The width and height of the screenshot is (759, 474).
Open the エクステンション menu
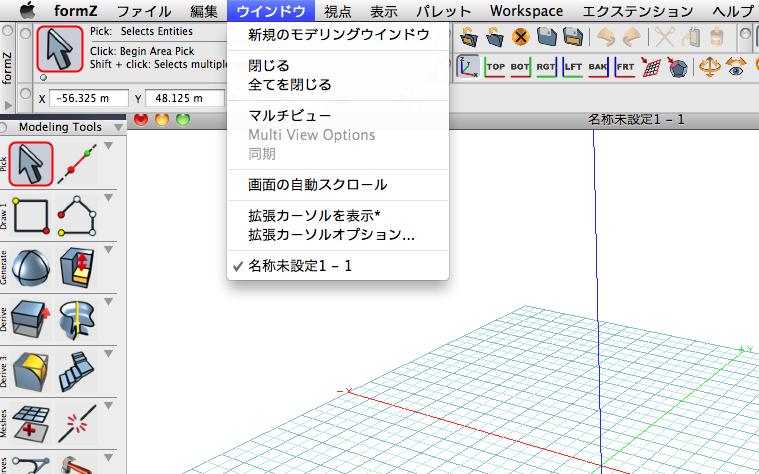638,11
